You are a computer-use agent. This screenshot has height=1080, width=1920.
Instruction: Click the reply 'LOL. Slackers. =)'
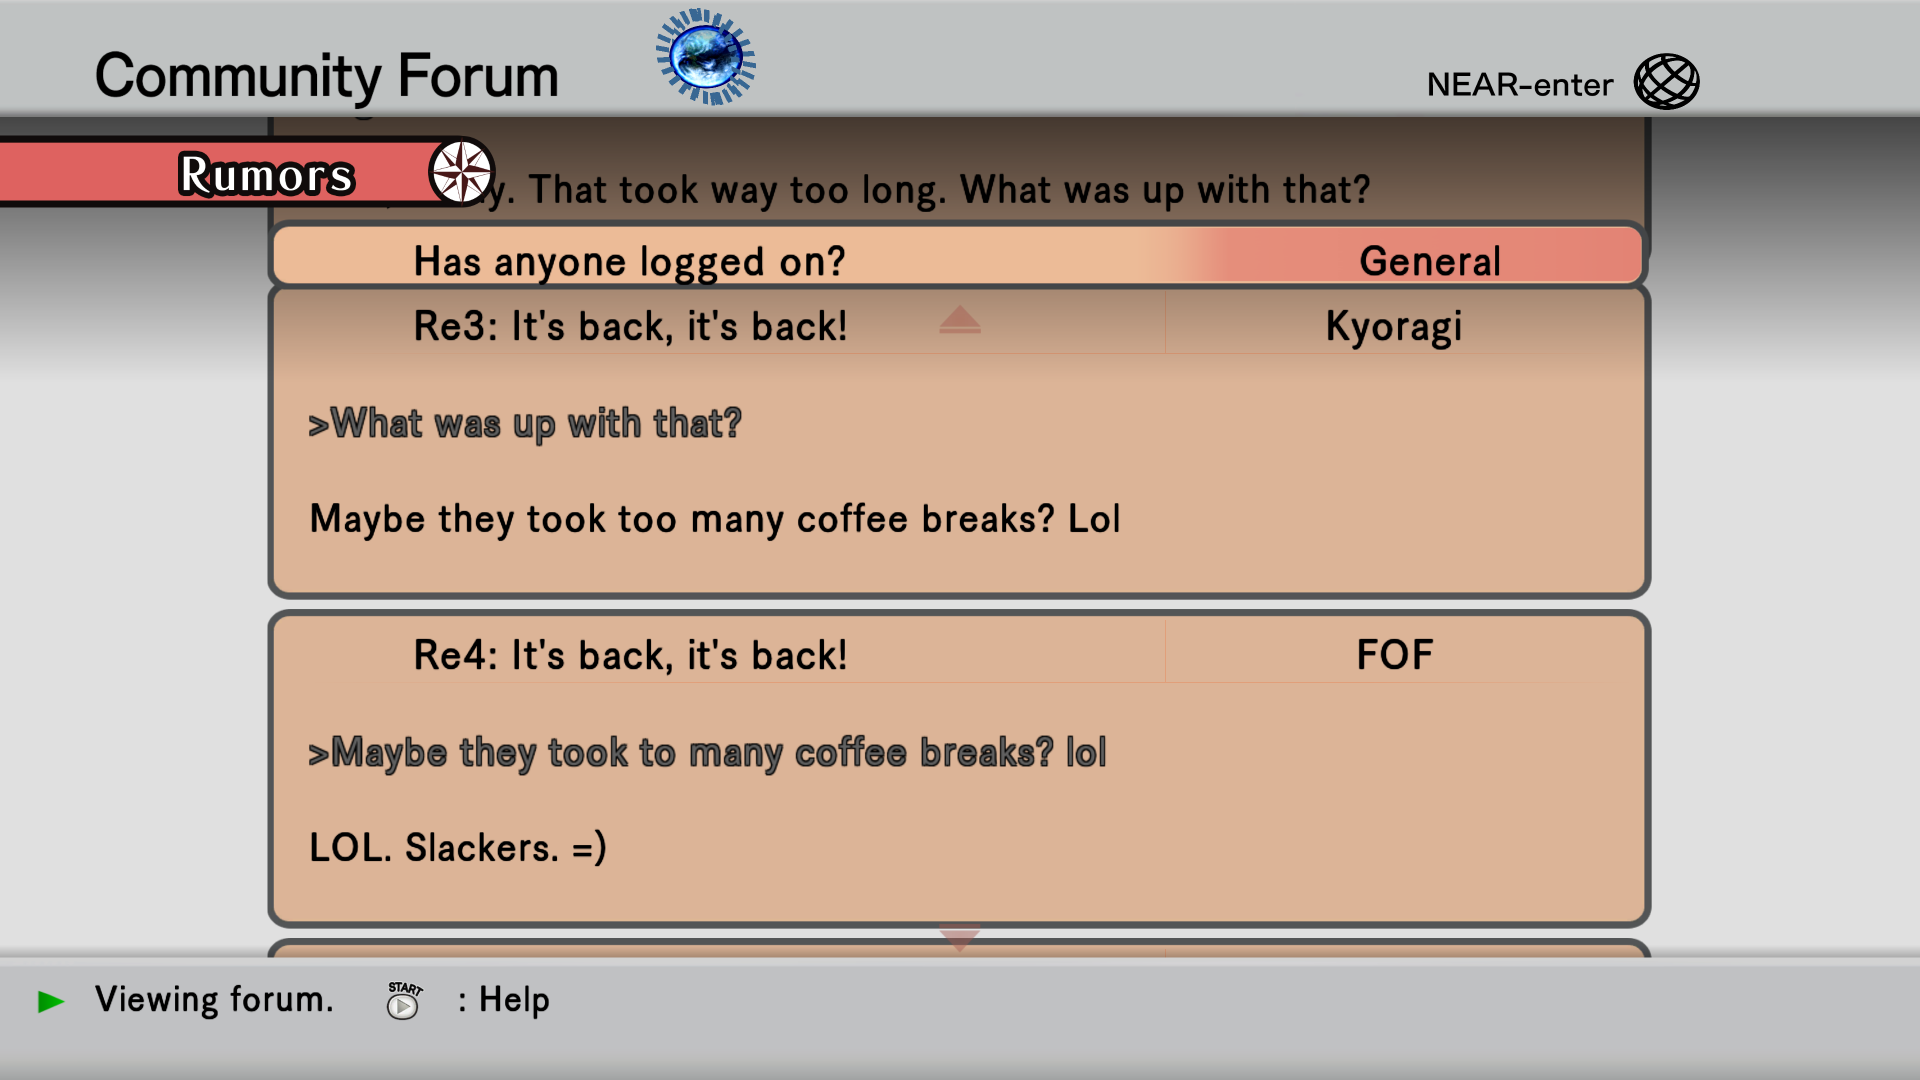458,848
